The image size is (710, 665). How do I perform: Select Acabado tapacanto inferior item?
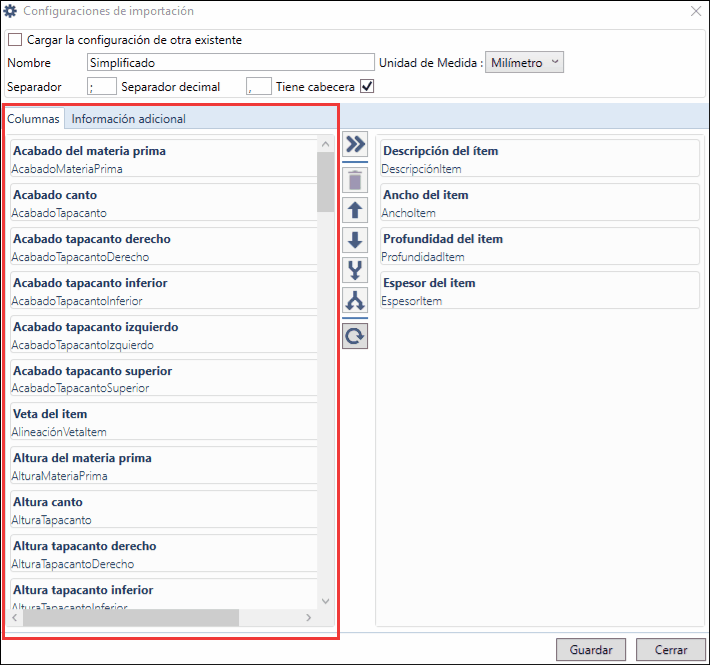[163, 291]
